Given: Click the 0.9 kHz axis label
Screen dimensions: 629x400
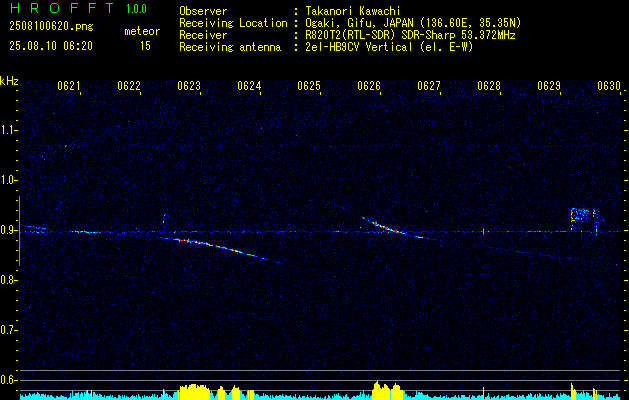Looking at the screenshot, I should coord(7,230).
